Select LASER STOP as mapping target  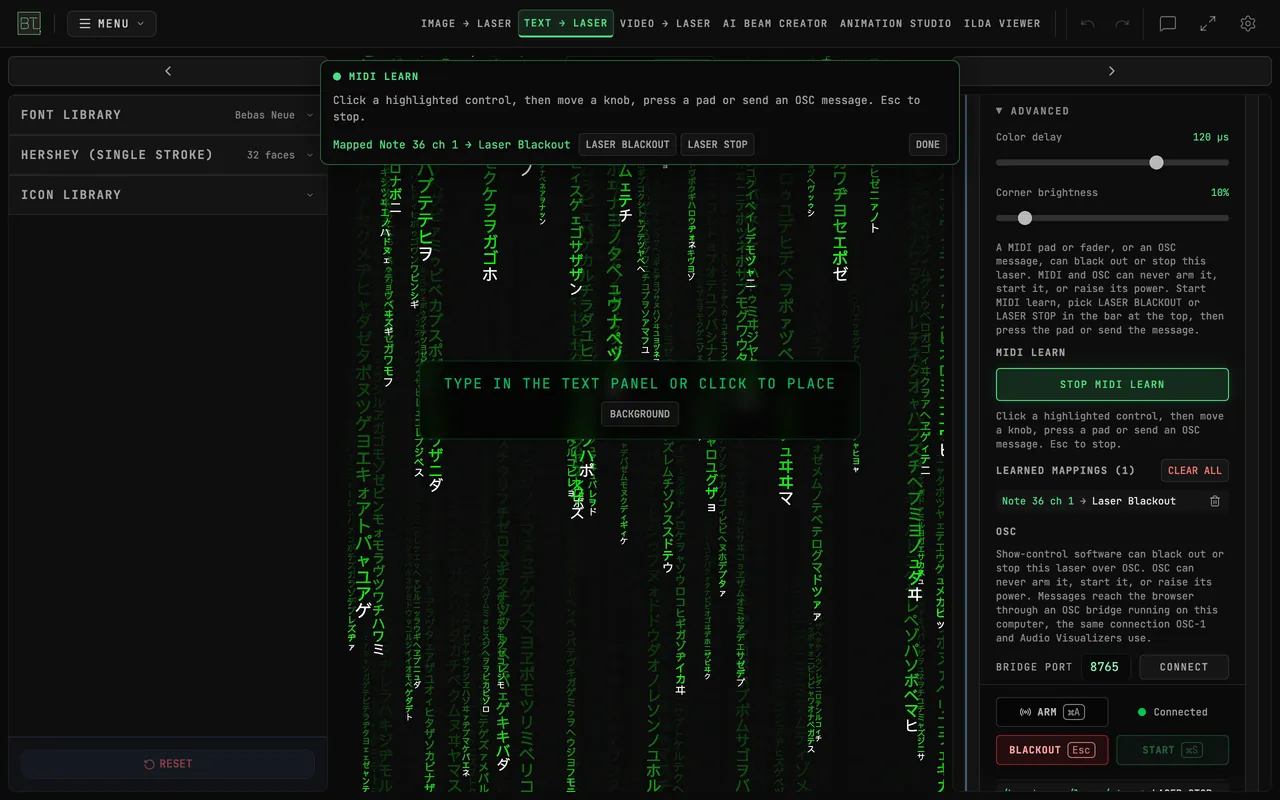pos(717,144)
